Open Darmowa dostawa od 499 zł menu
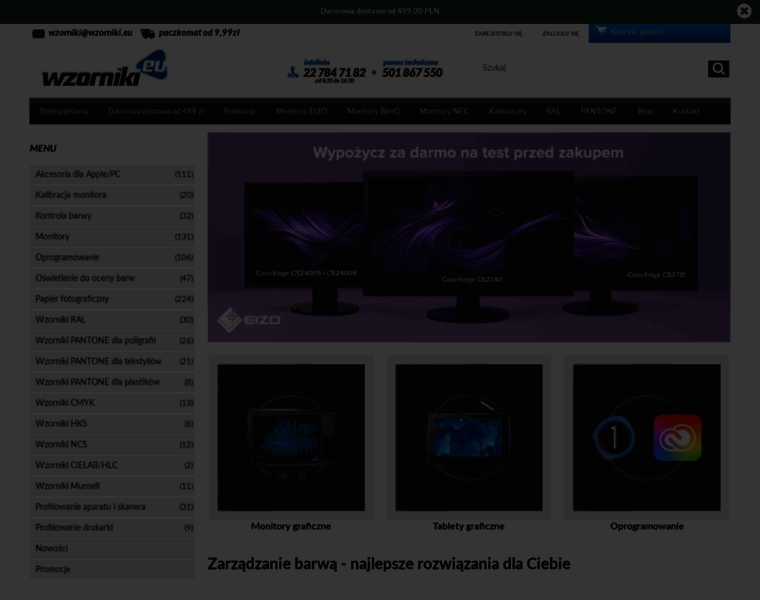This screenshot has height=600, width=760. (x=156, y=111)
